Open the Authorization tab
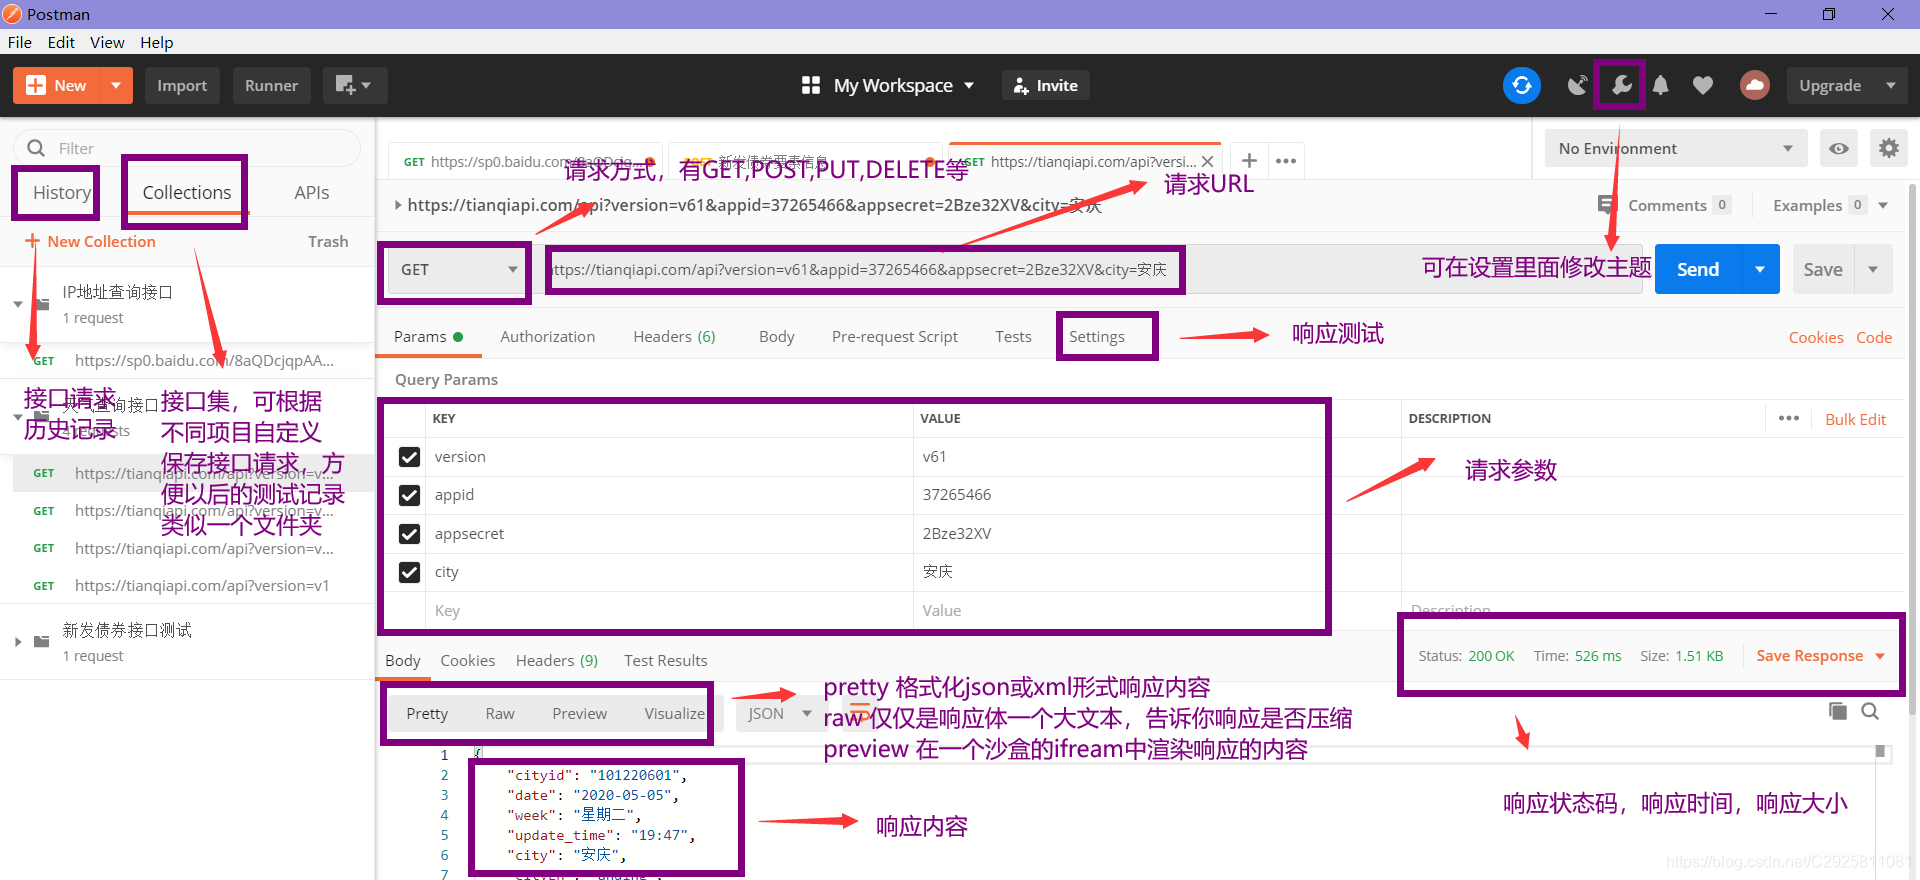 click(547, 337)
